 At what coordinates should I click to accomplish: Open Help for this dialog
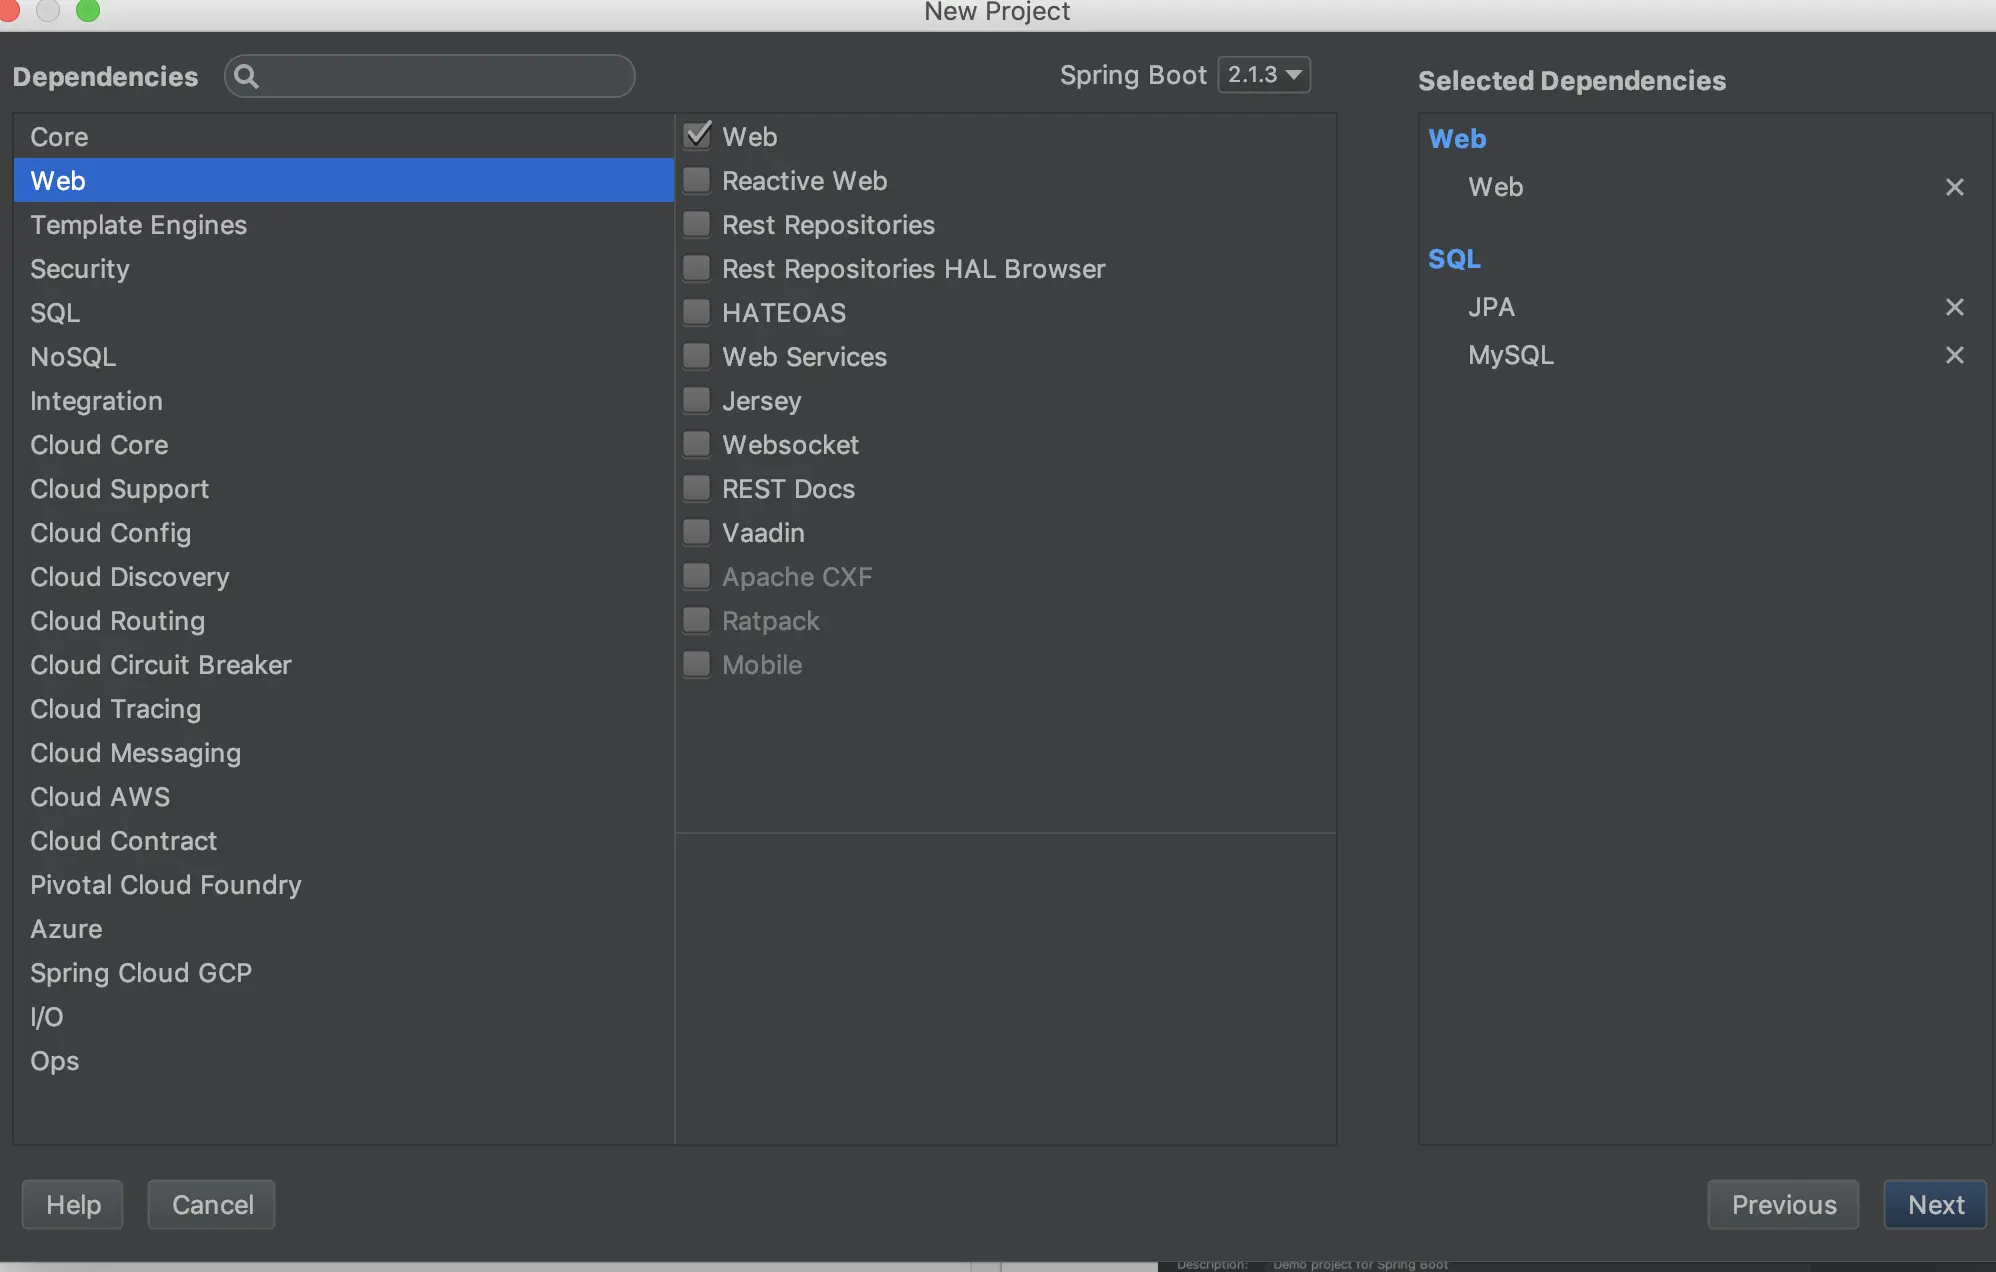point(73,1204)
